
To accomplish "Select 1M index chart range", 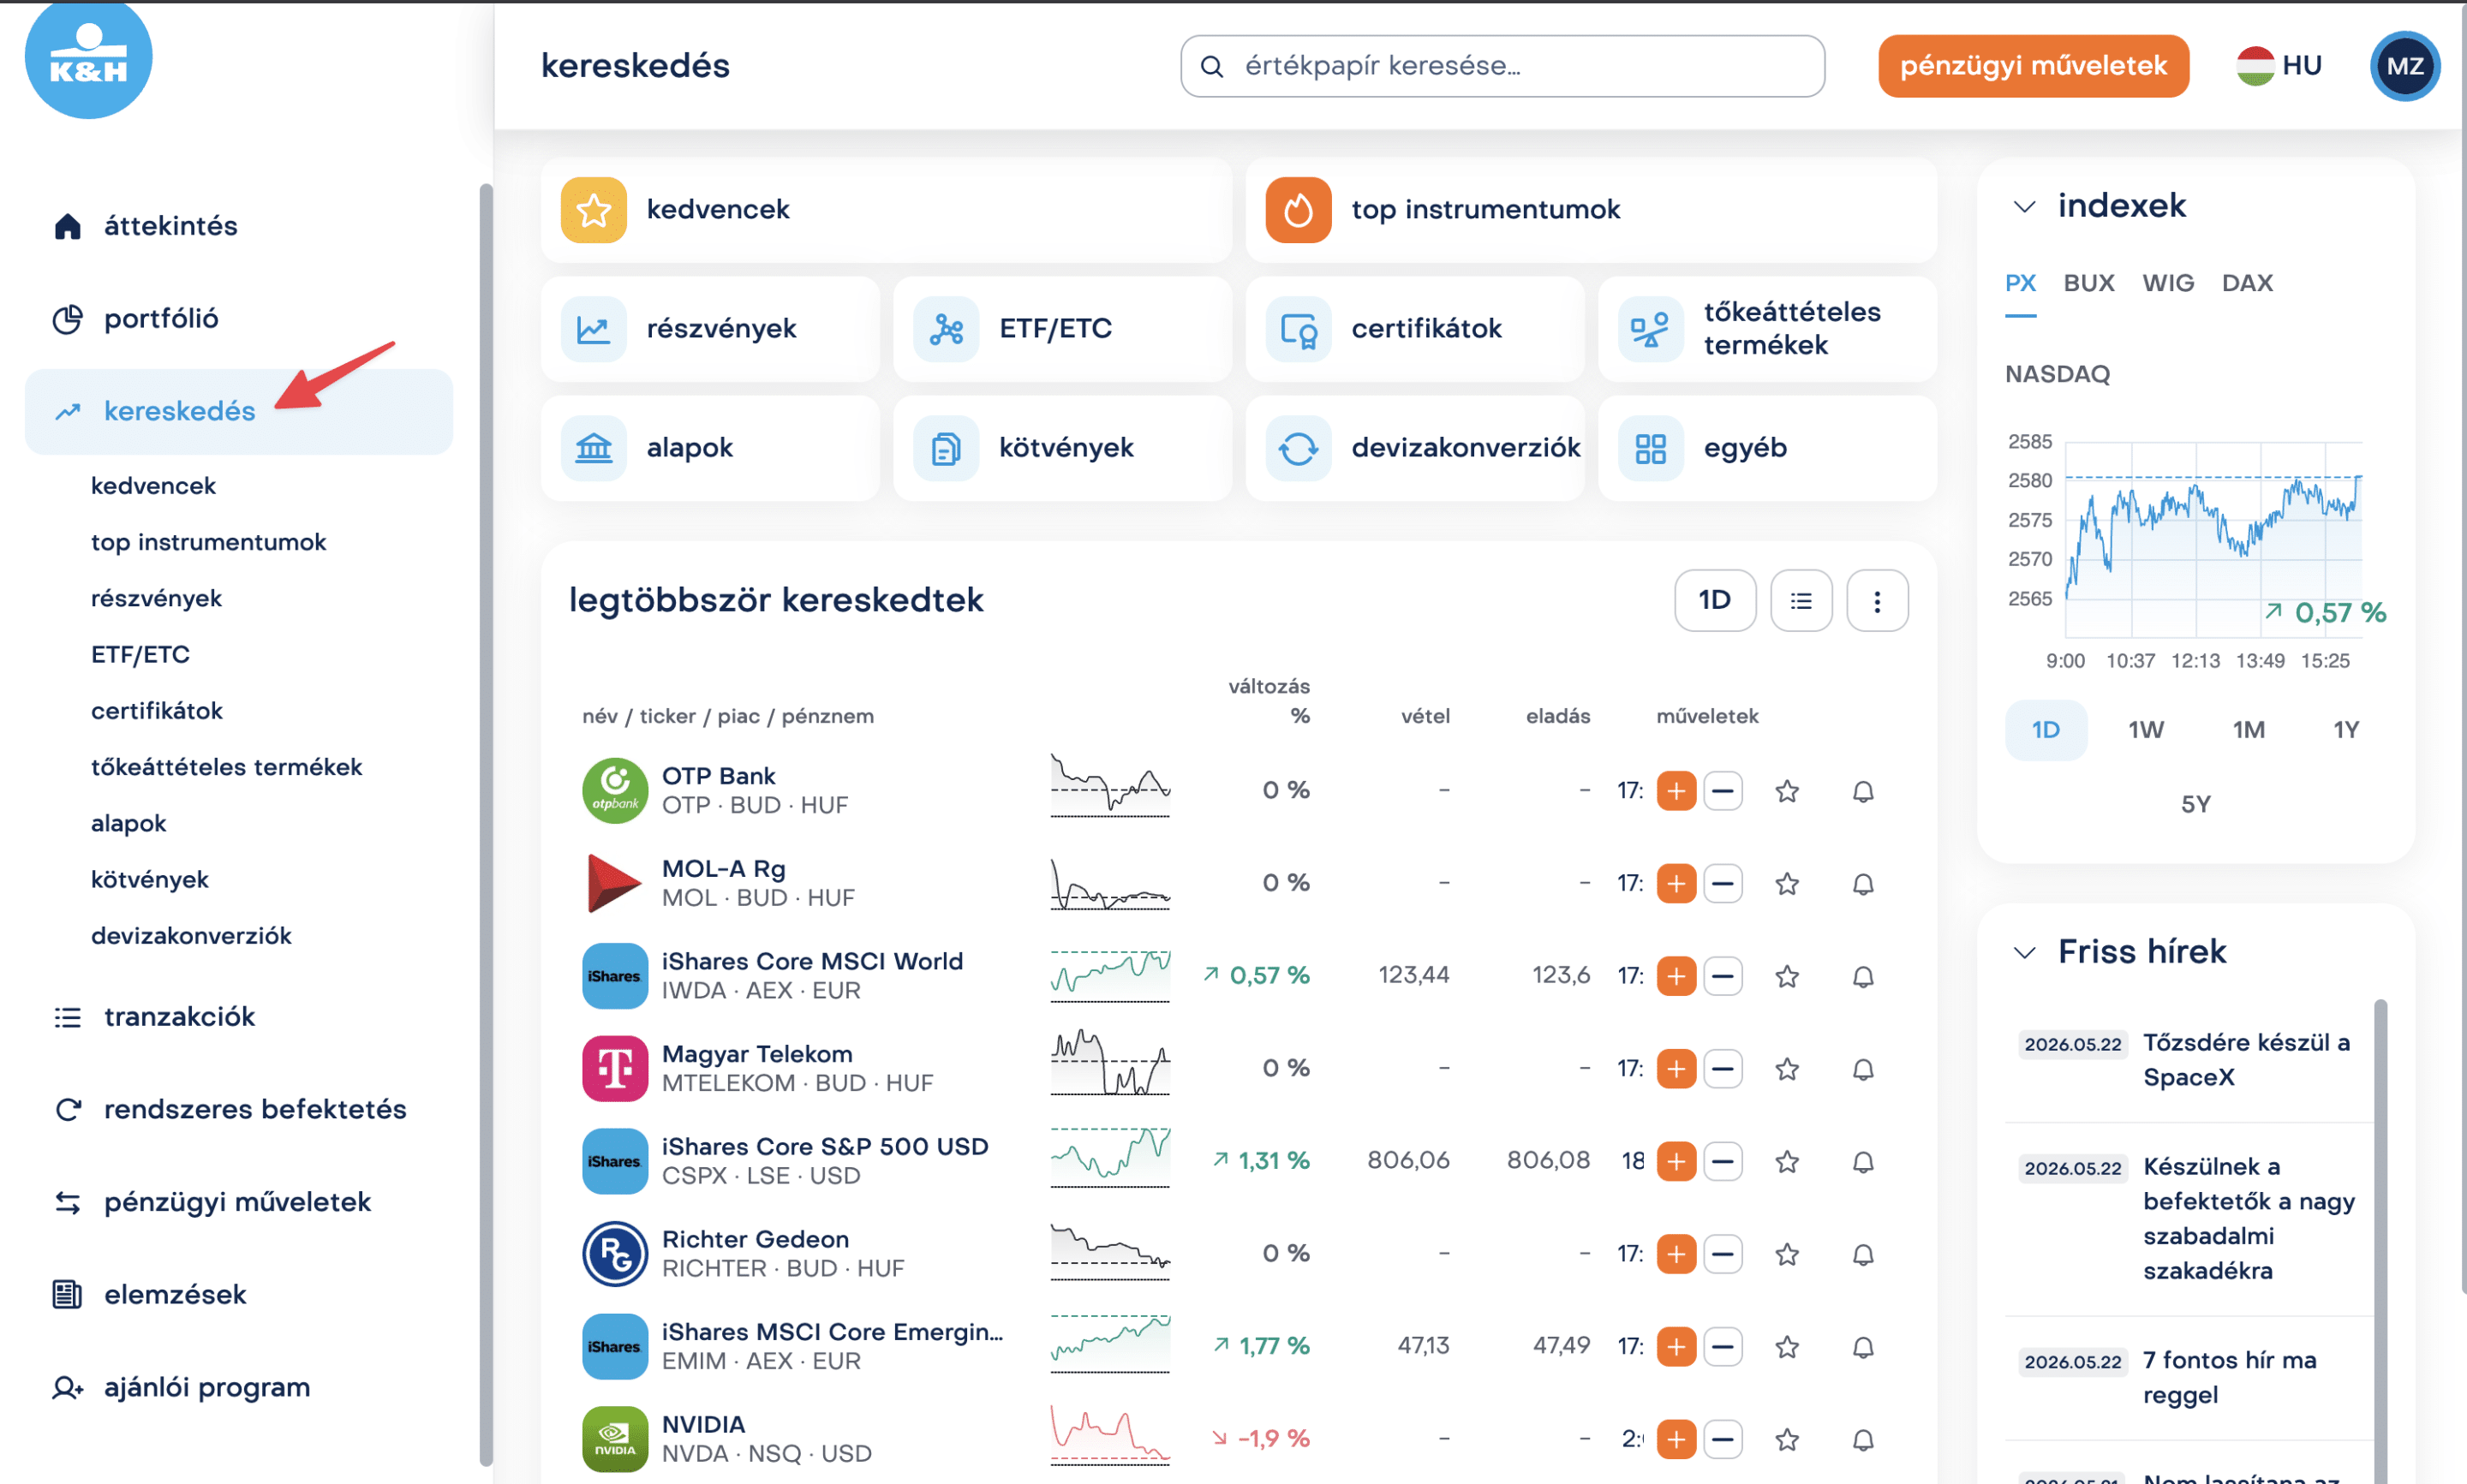I will click(x=2248, y=730).
